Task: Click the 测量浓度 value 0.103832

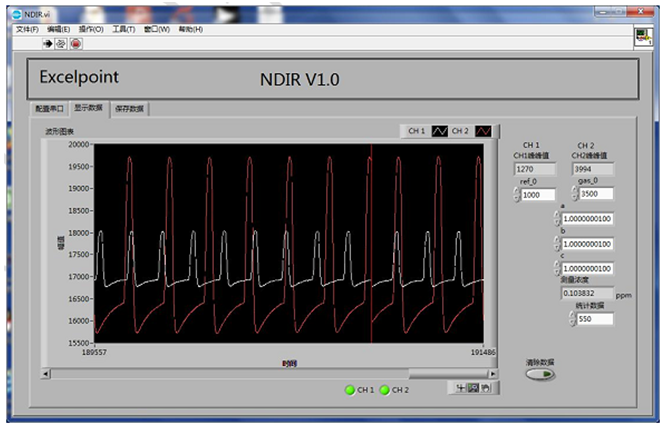Action: (587, 293)
